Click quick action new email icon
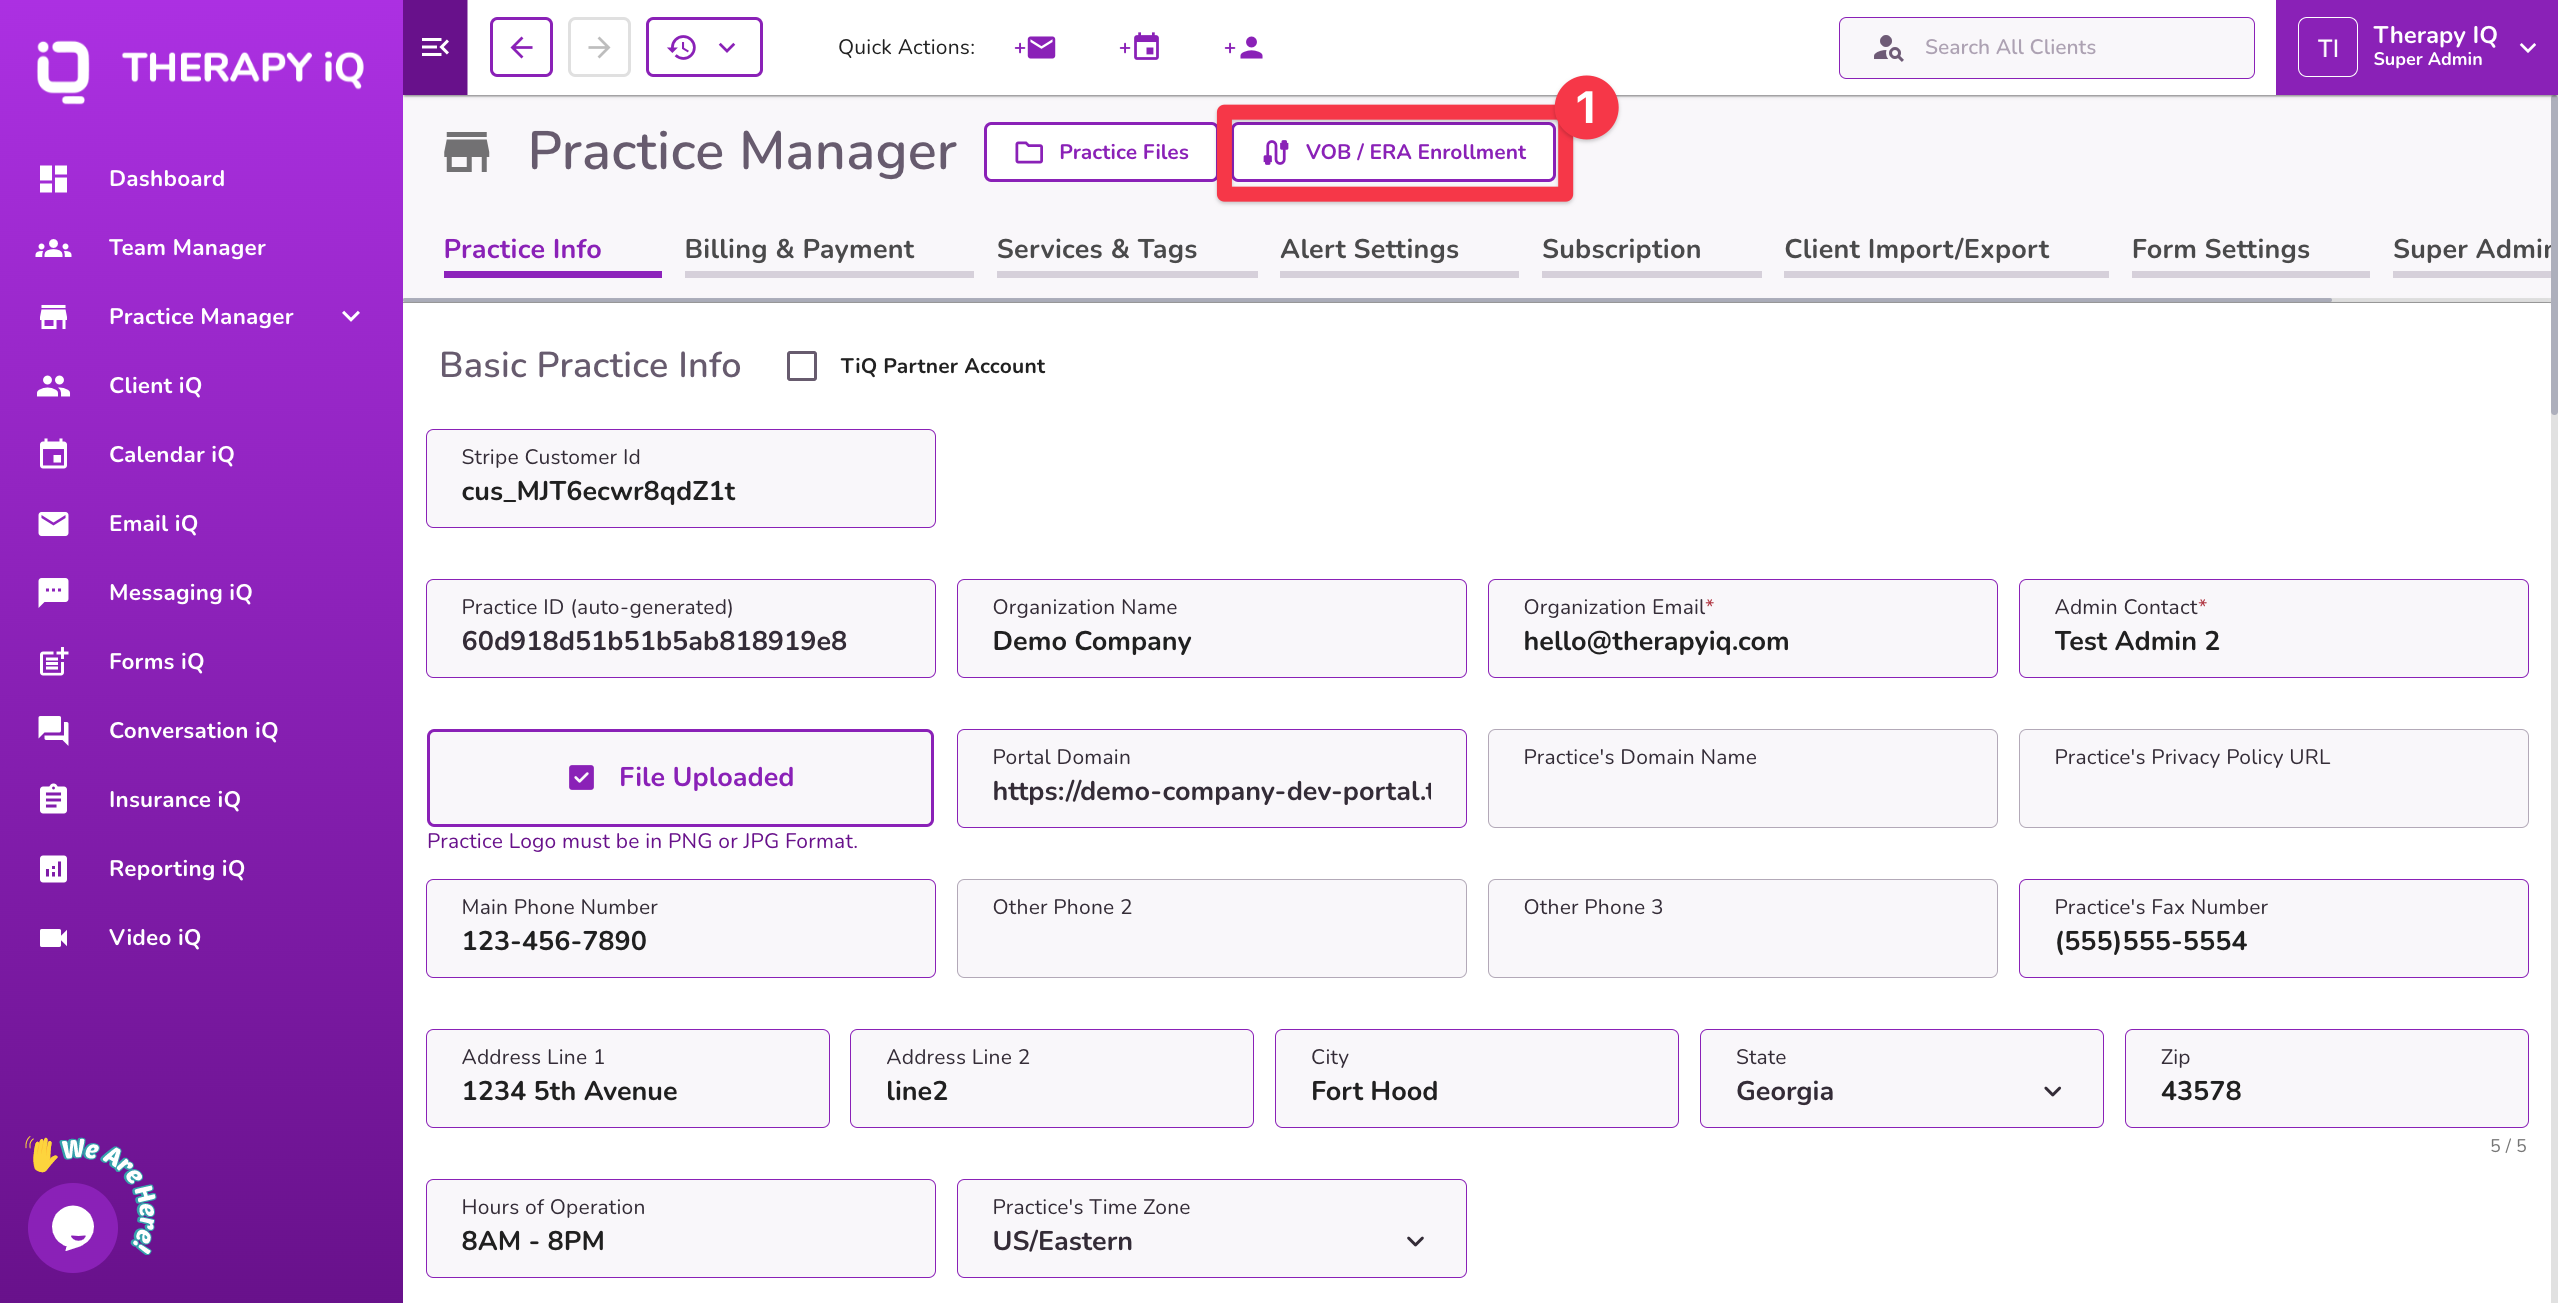Screen dimensions: 2558x1303 [1036, 47]
